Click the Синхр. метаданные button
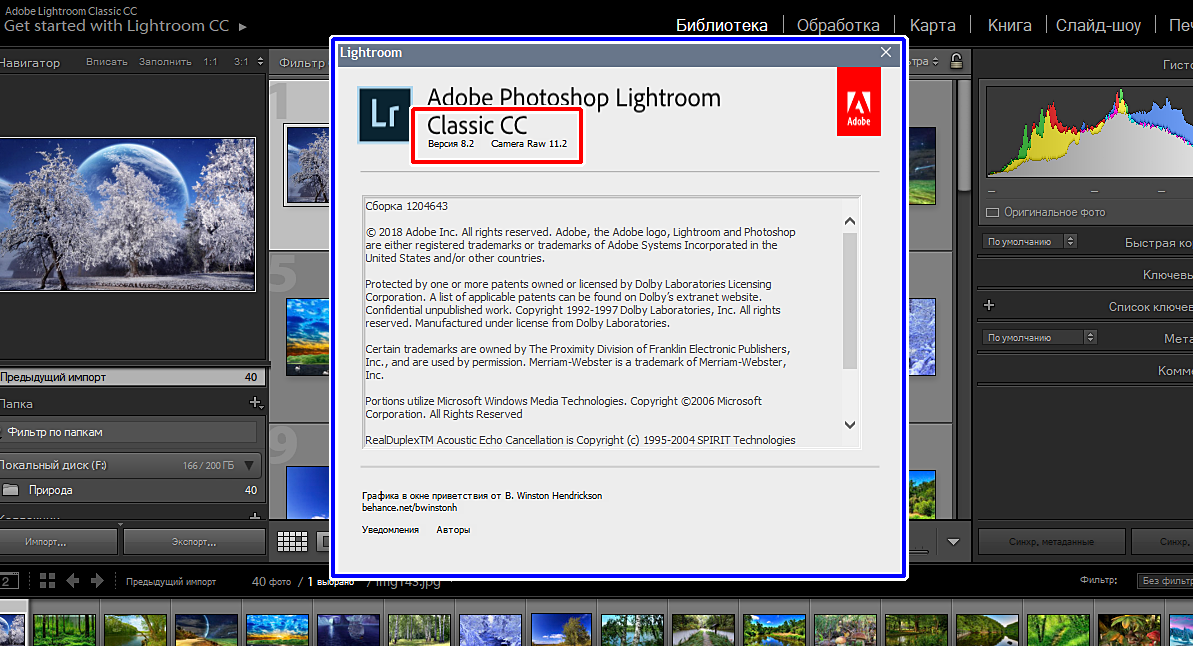Viewport: 1193px width, 646px height. coord(1051,542)
